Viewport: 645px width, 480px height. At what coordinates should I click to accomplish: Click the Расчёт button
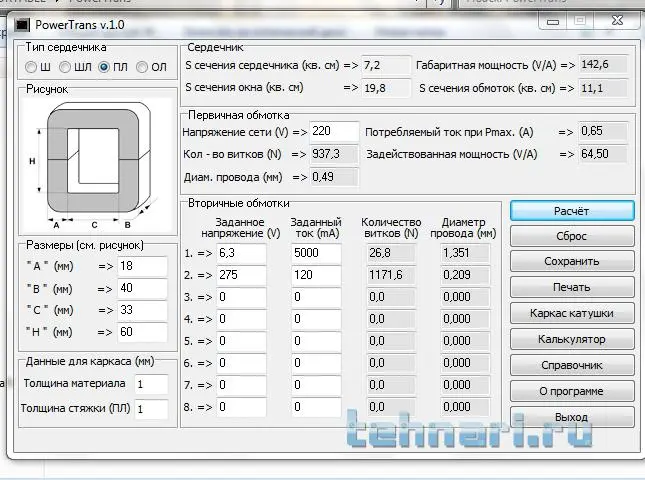click(571, 211)
